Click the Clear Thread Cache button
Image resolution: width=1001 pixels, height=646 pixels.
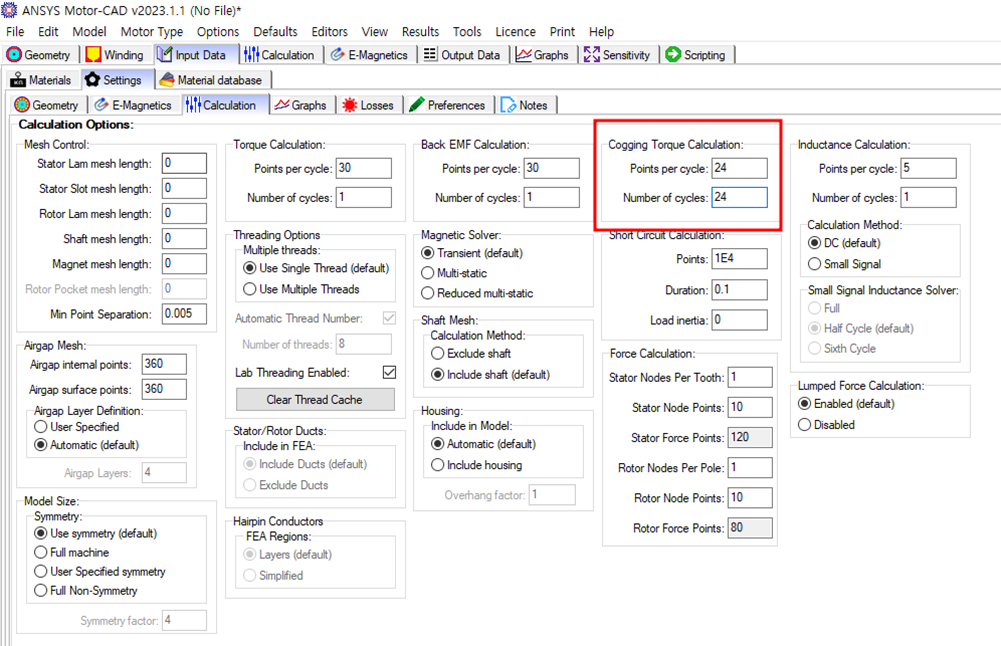point(315,400)
